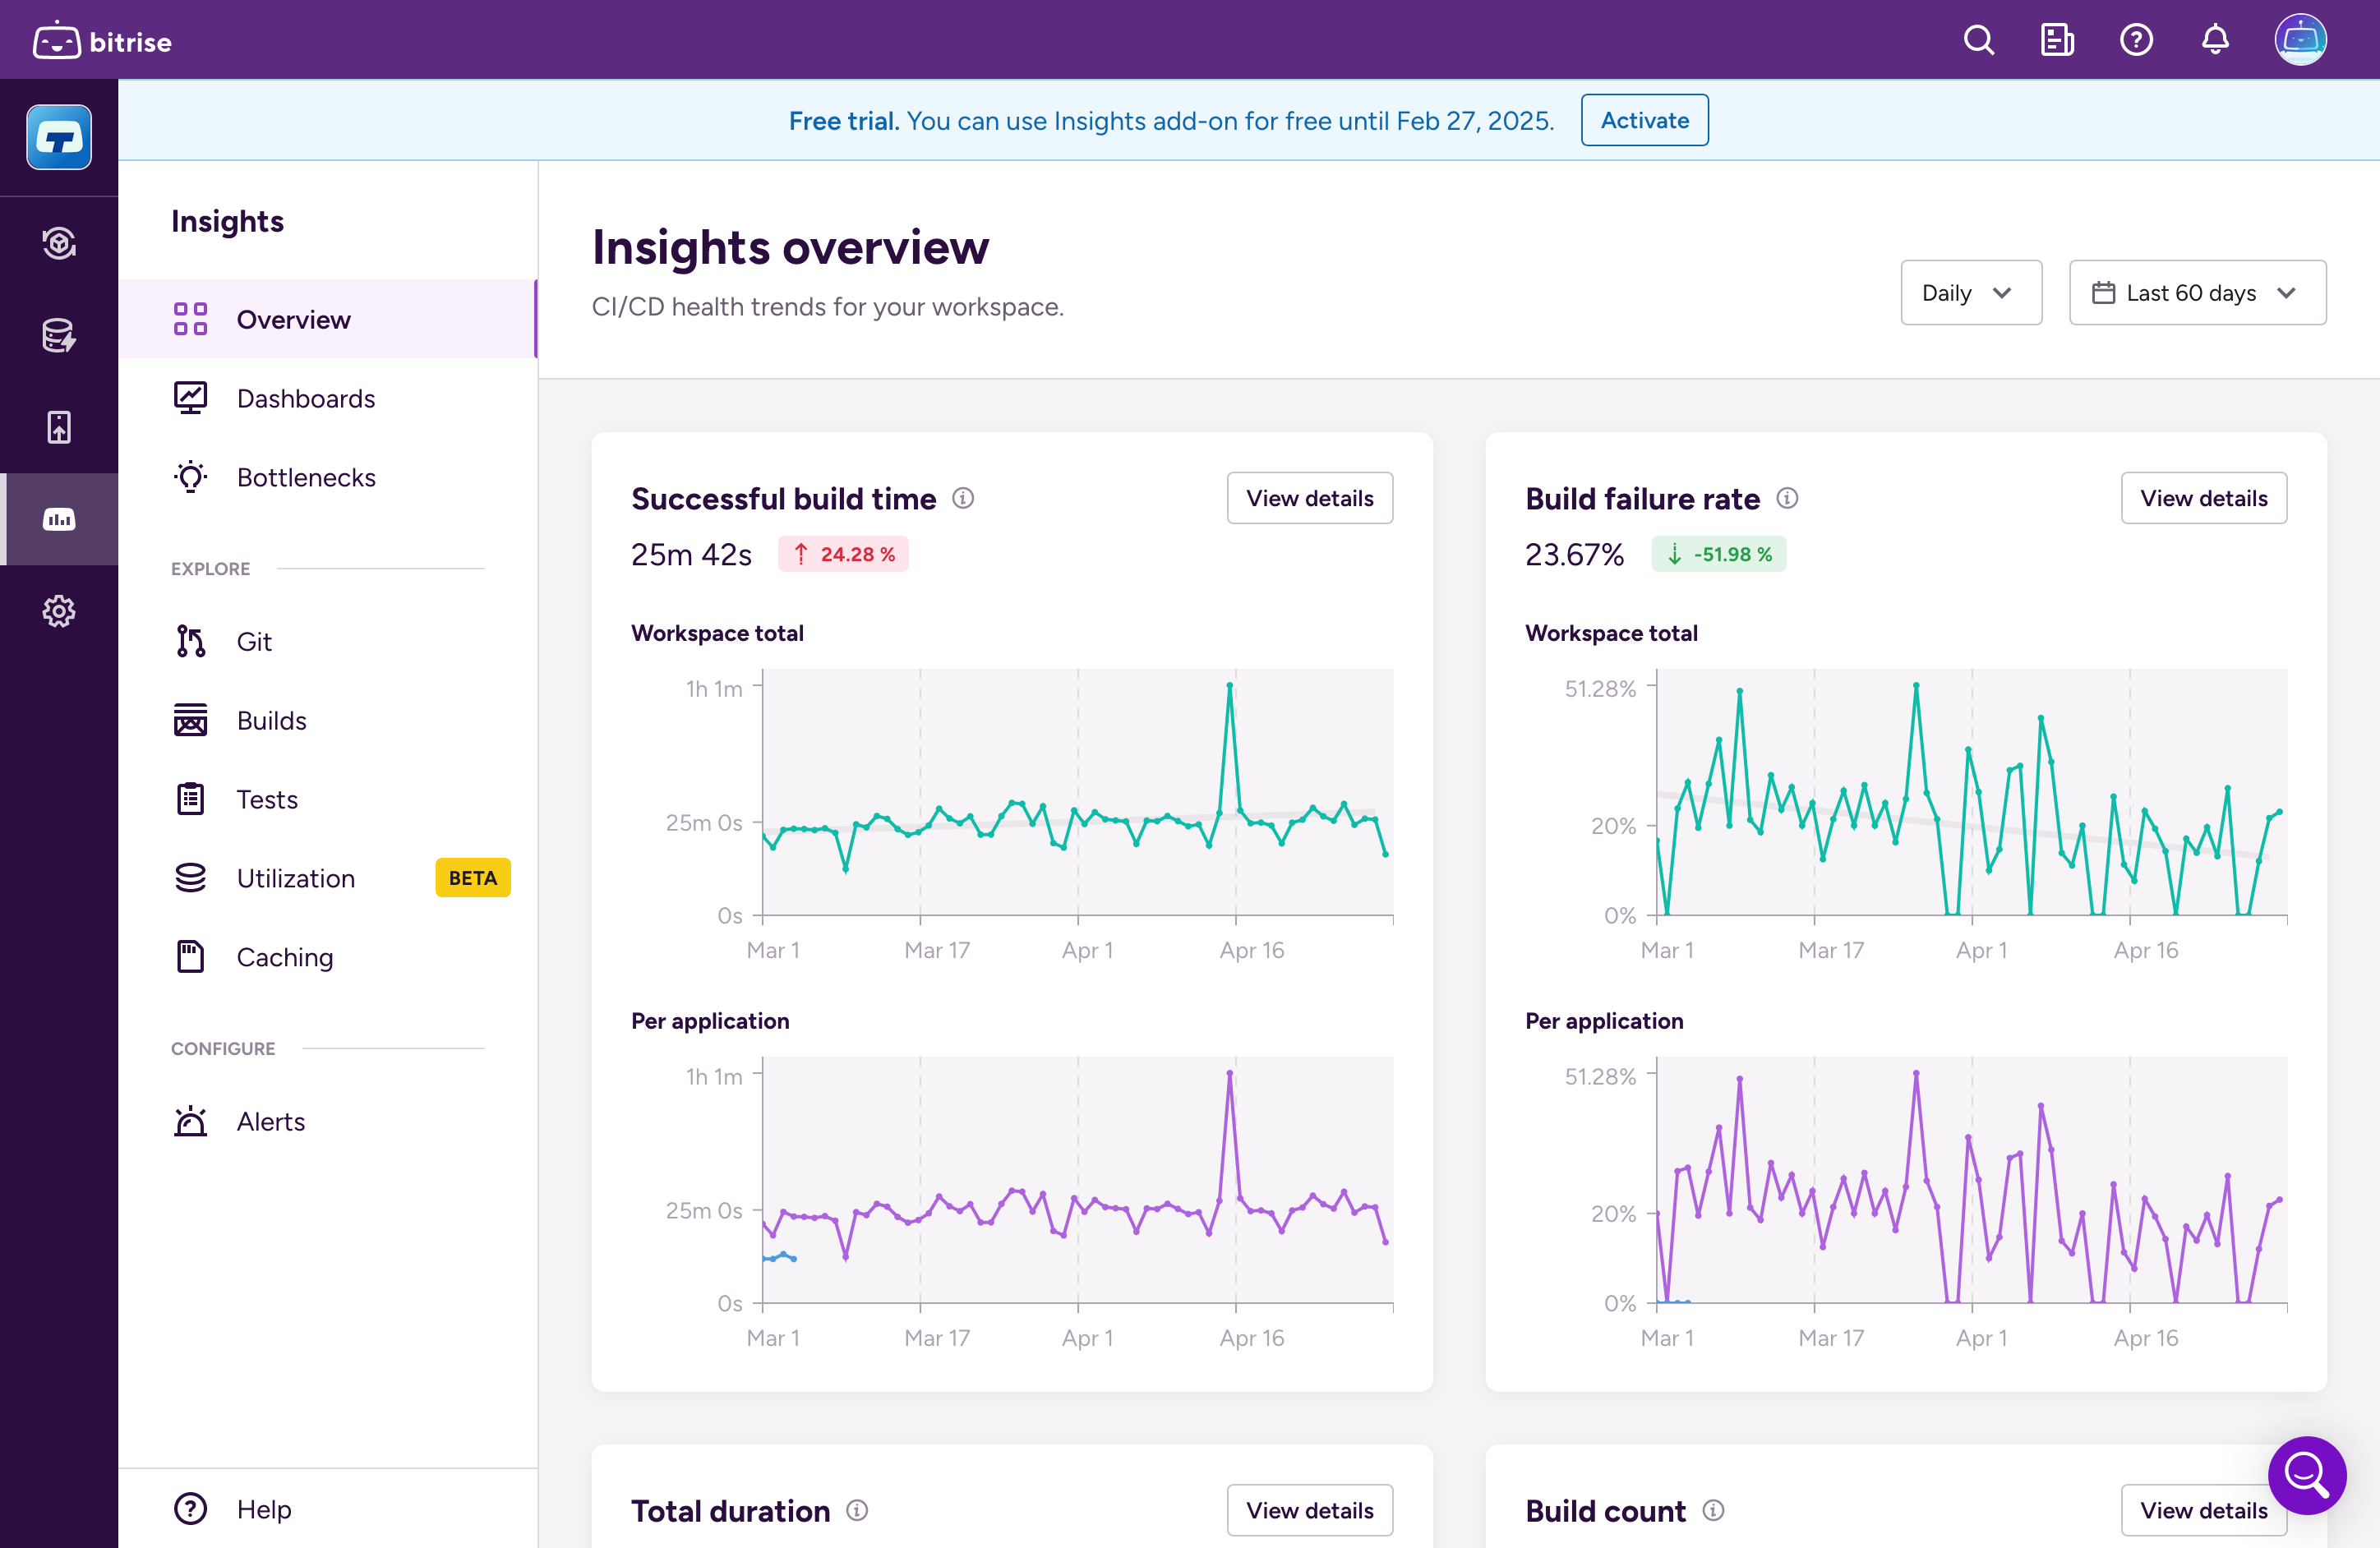
Task: Go to Bottlenecks page
Action: click(305, 477)
